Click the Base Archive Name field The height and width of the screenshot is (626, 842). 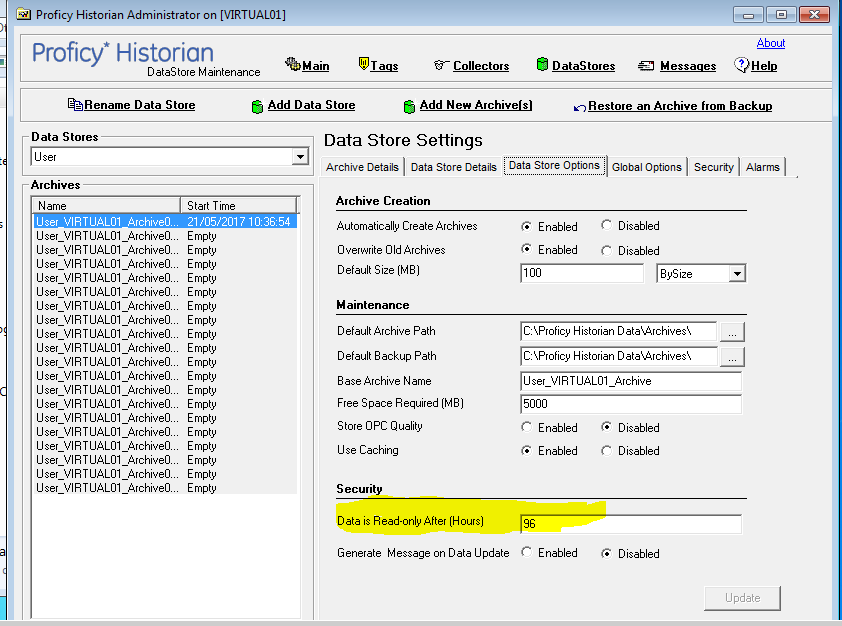631,381
